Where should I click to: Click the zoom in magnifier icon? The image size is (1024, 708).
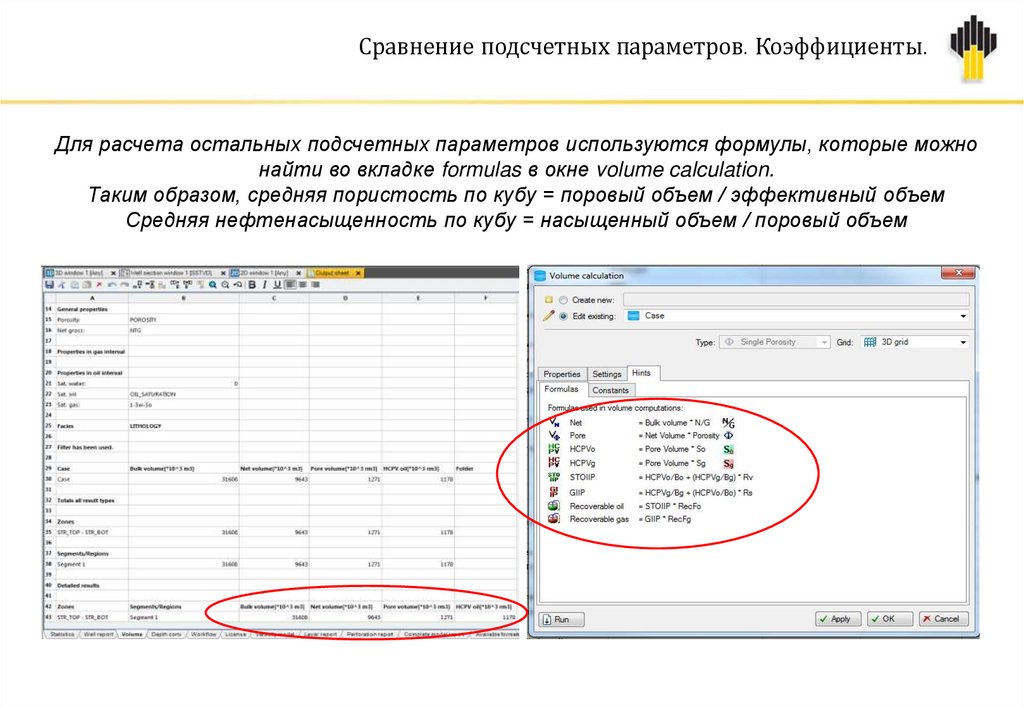click(213, 285)
